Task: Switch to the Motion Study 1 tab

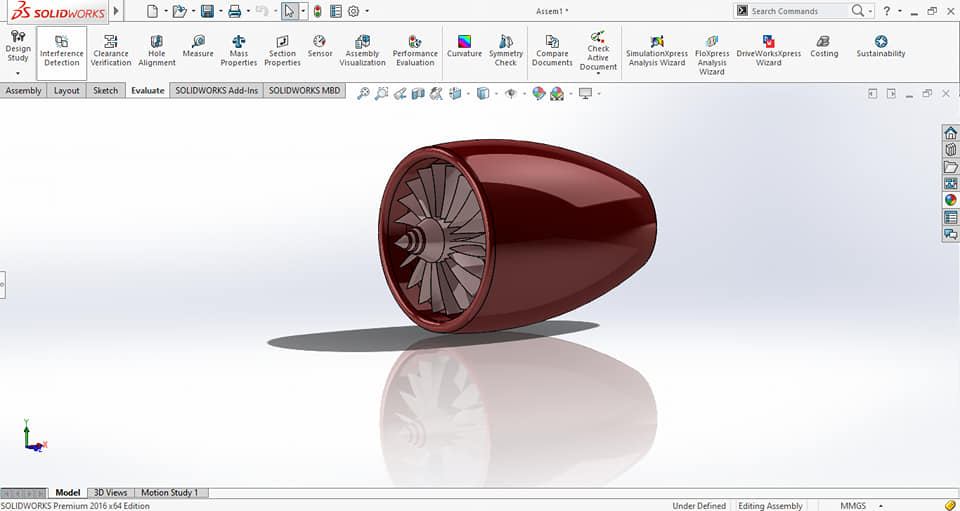Action: pos(170,493)
